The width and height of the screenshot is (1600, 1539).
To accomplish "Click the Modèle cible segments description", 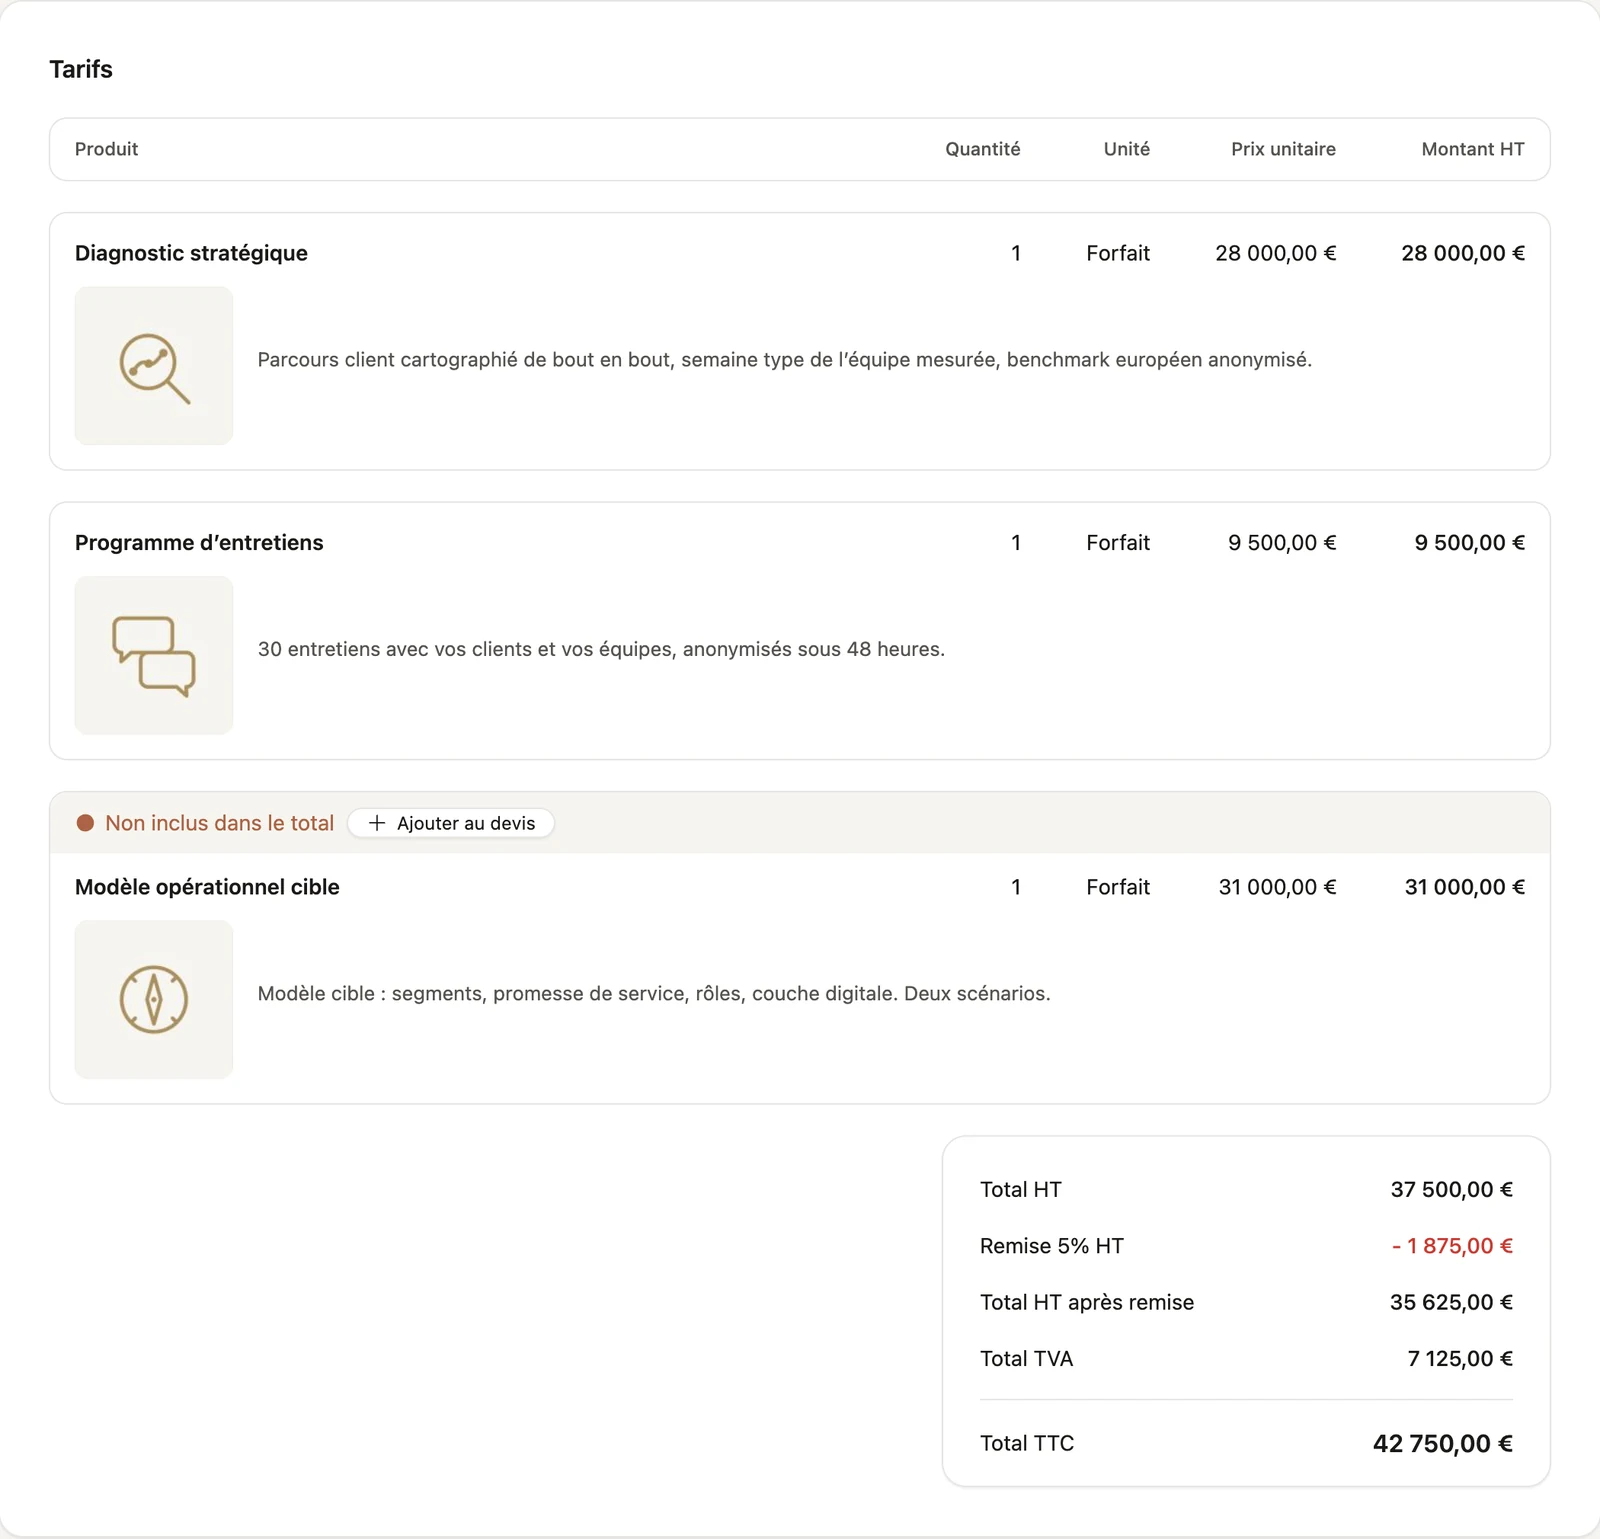I will point(654,994).
